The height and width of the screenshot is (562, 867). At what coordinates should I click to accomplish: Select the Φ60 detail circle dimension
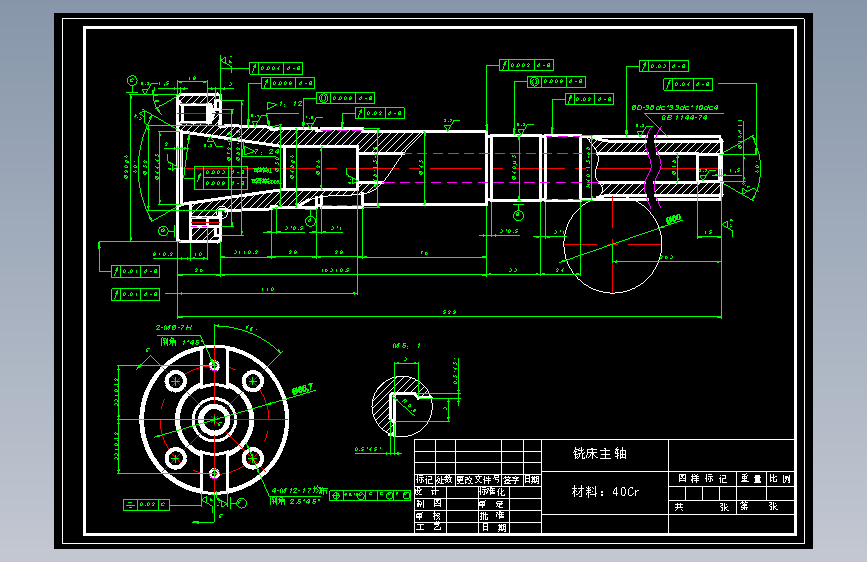[673, 220]
